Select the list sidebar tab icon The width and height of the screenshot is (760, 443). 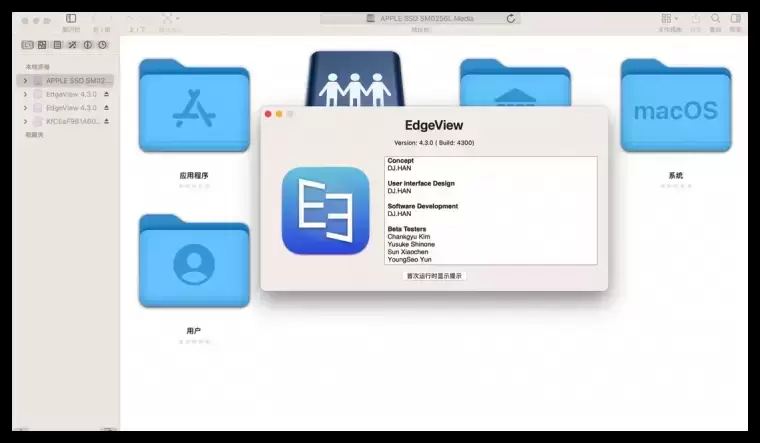pyautogui.click(x=57, y=45)
